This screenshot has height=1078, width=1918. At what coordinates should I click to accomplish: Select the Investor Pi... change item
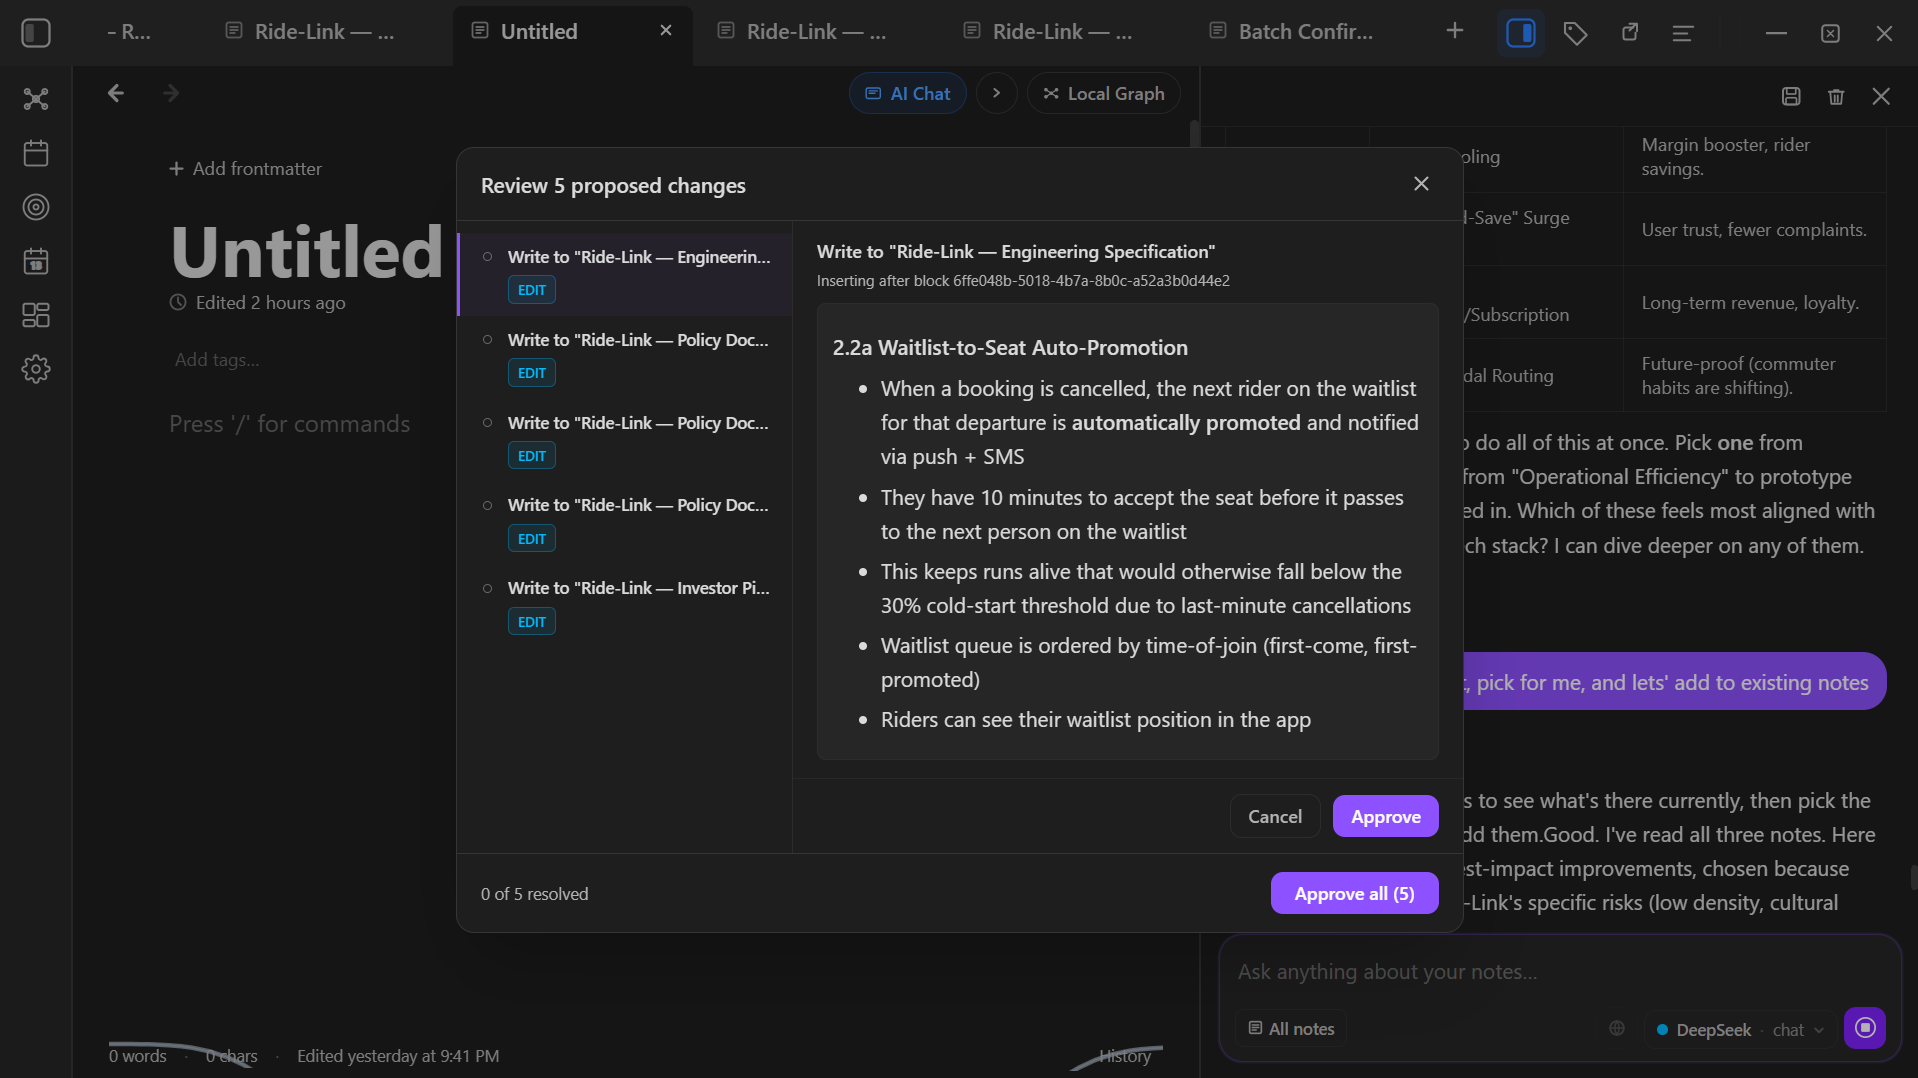[x=625, y=605]
